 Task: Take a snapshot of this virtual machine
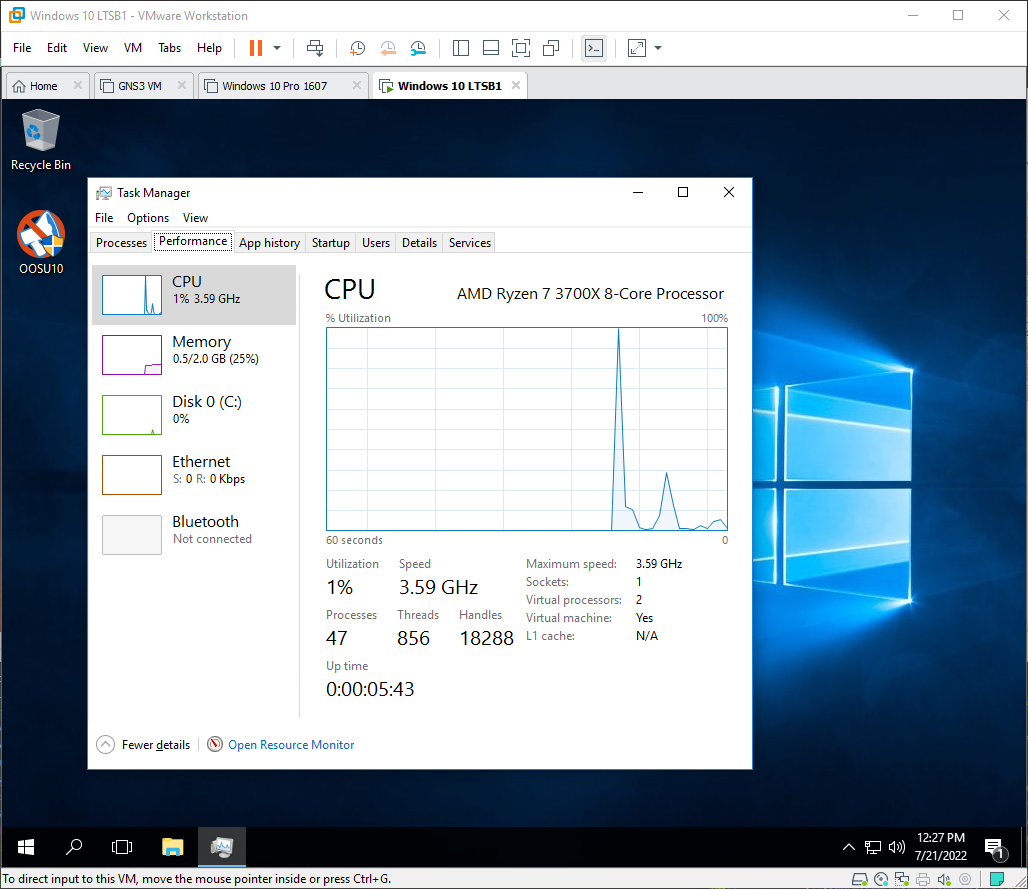click(357, 48)
